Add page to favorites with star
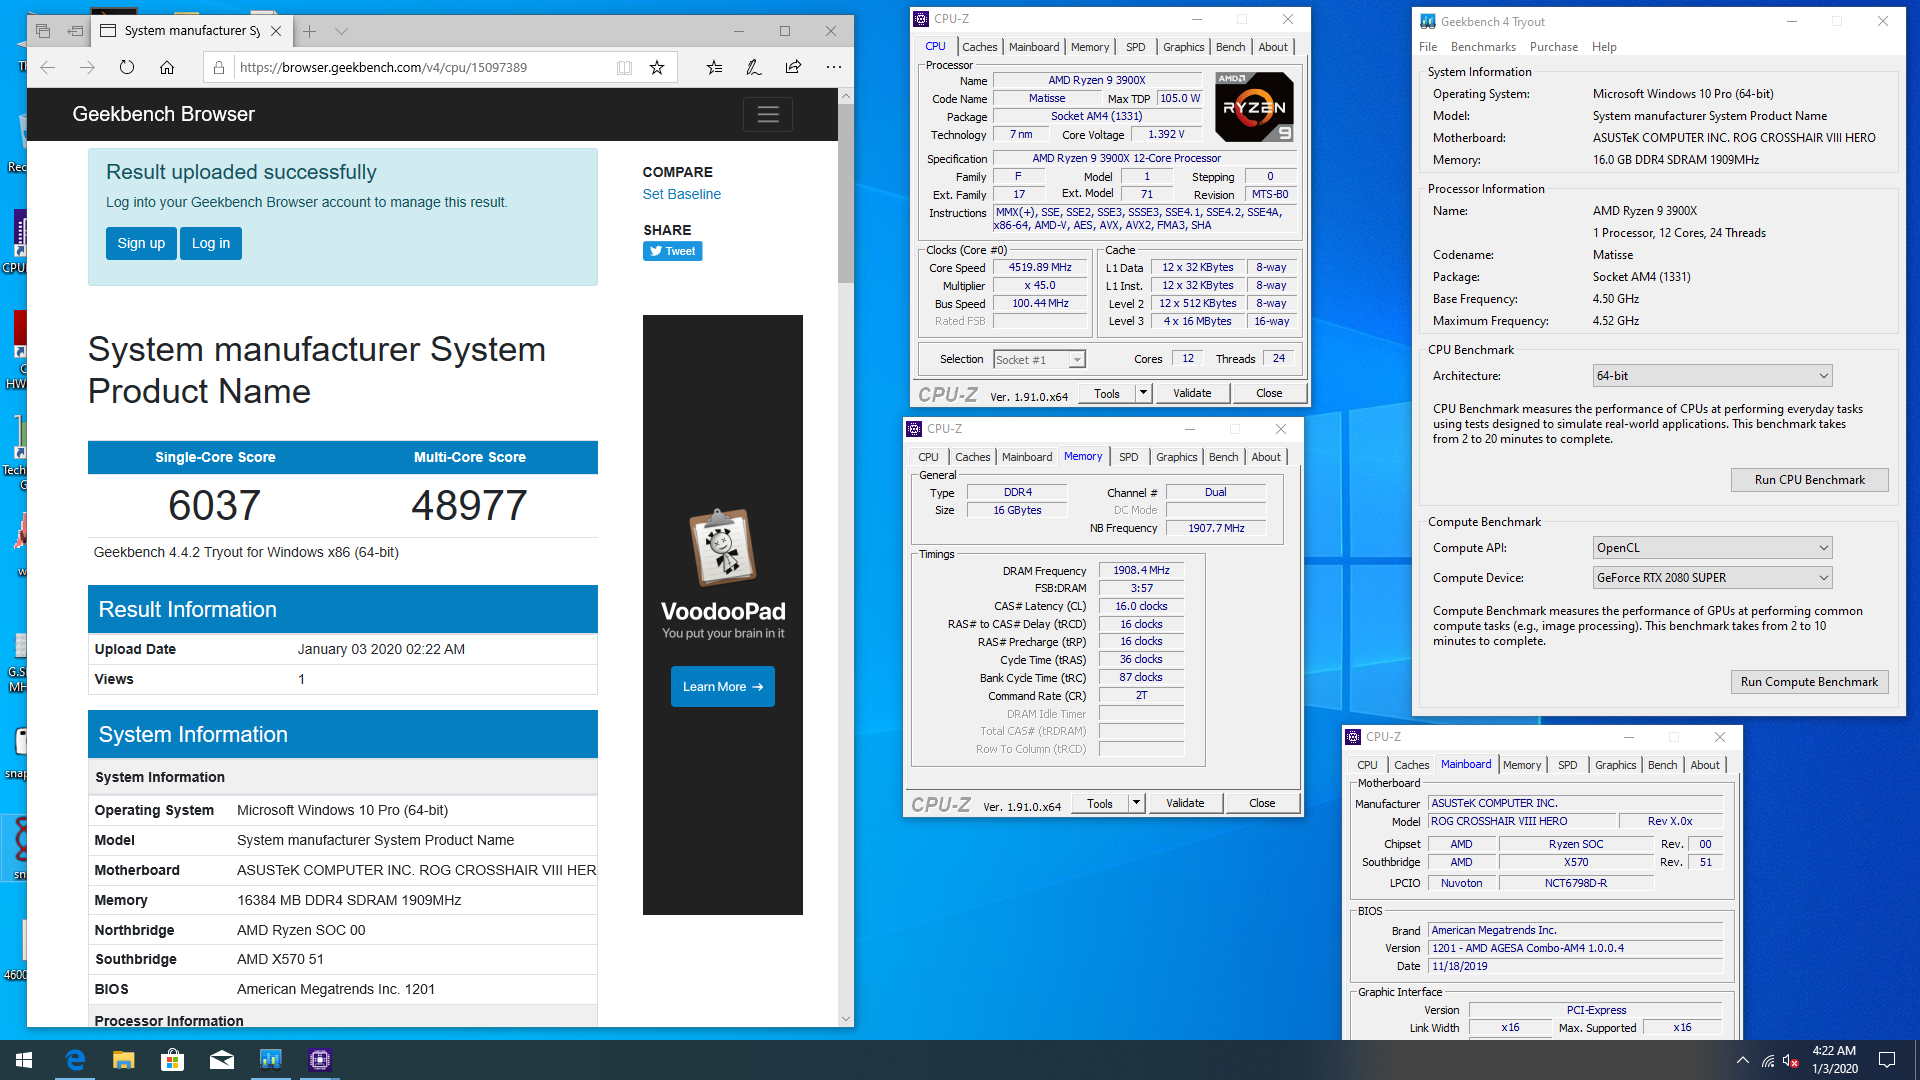1920x1080 pixels. [657, 67]
